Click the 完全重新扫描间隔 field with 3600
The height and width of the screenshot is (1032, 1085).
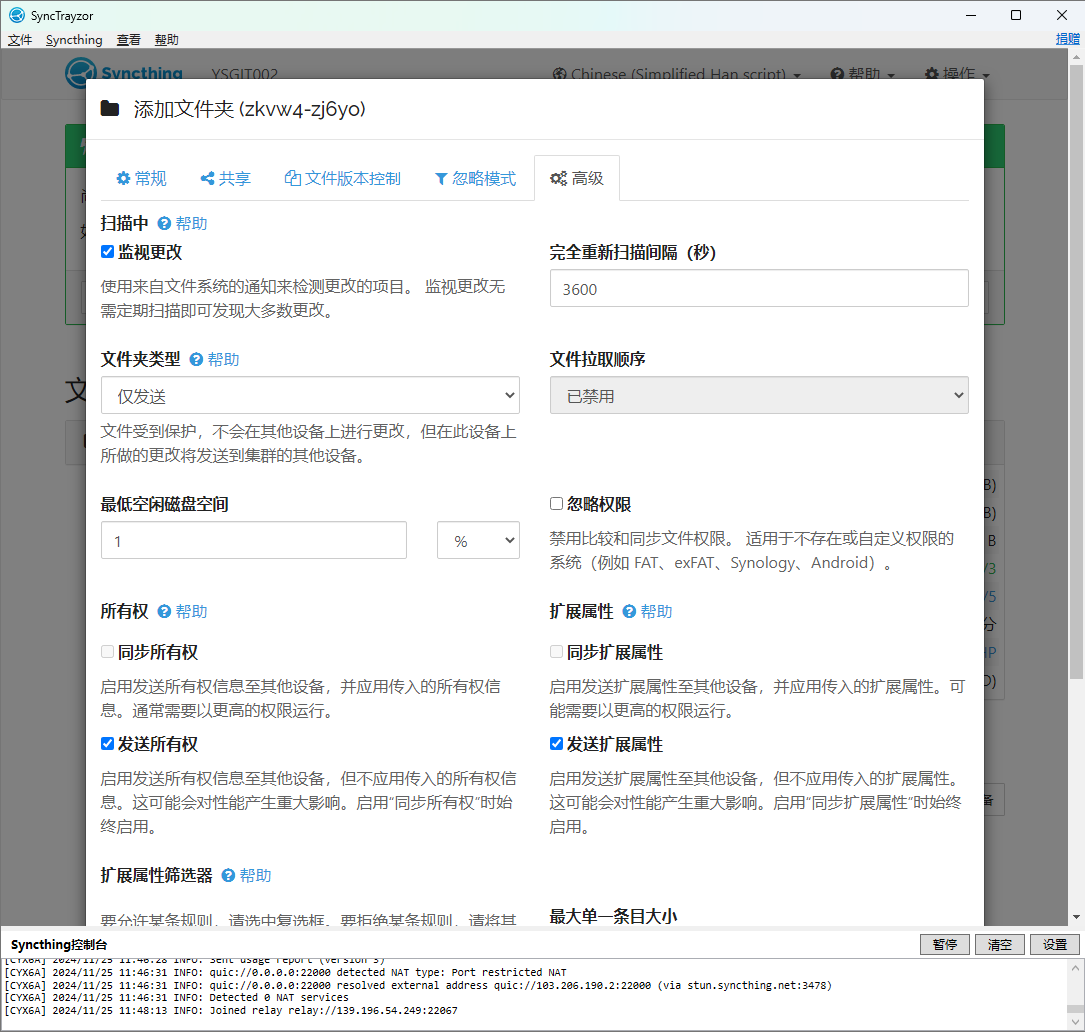pyautogui.click(x=759, y=288)
